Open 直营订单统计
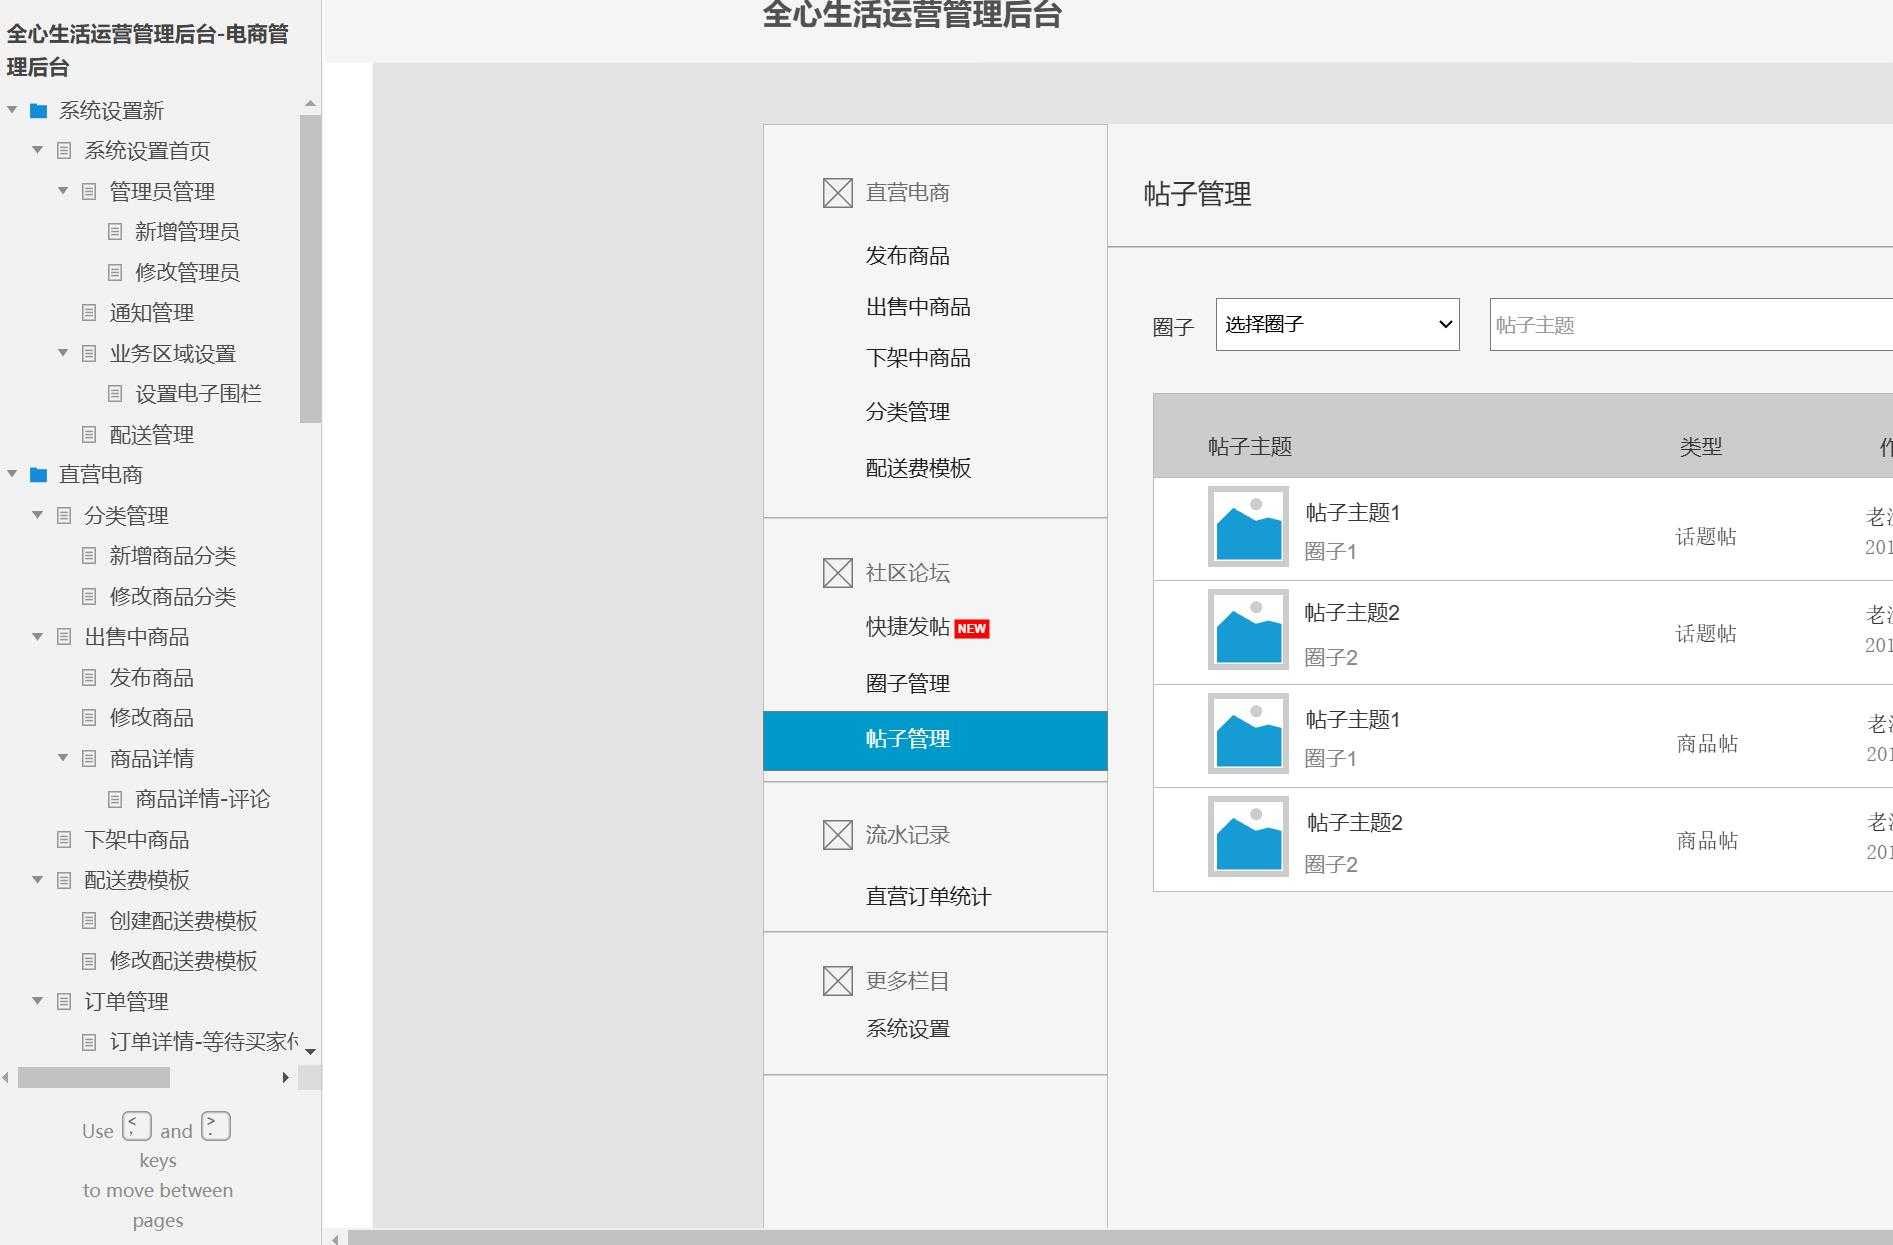1893x1245 pixels. point(928,896)
